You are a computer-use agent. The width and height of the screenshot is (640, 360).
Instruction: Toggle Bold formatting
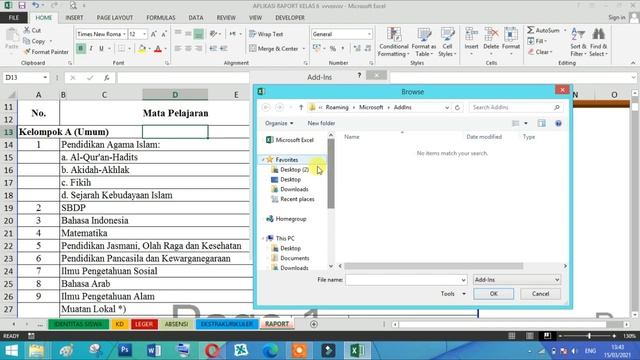tap(81, 49)
